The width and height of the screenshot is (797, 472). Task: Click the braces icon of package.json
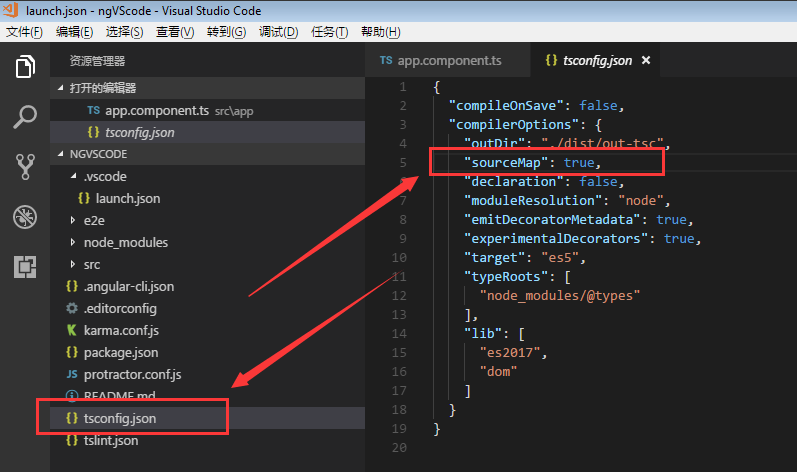tap(72, 352)
